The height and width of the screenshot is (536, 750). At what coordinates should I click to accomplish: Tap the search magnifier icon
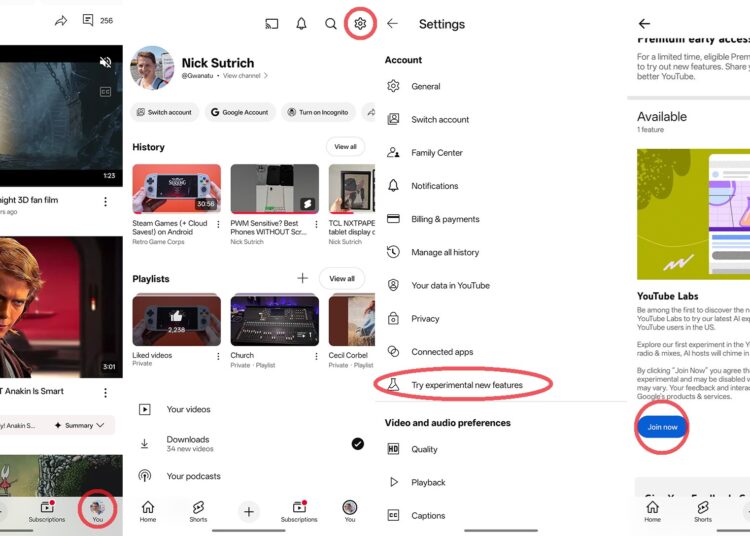(x=331, y=23)
